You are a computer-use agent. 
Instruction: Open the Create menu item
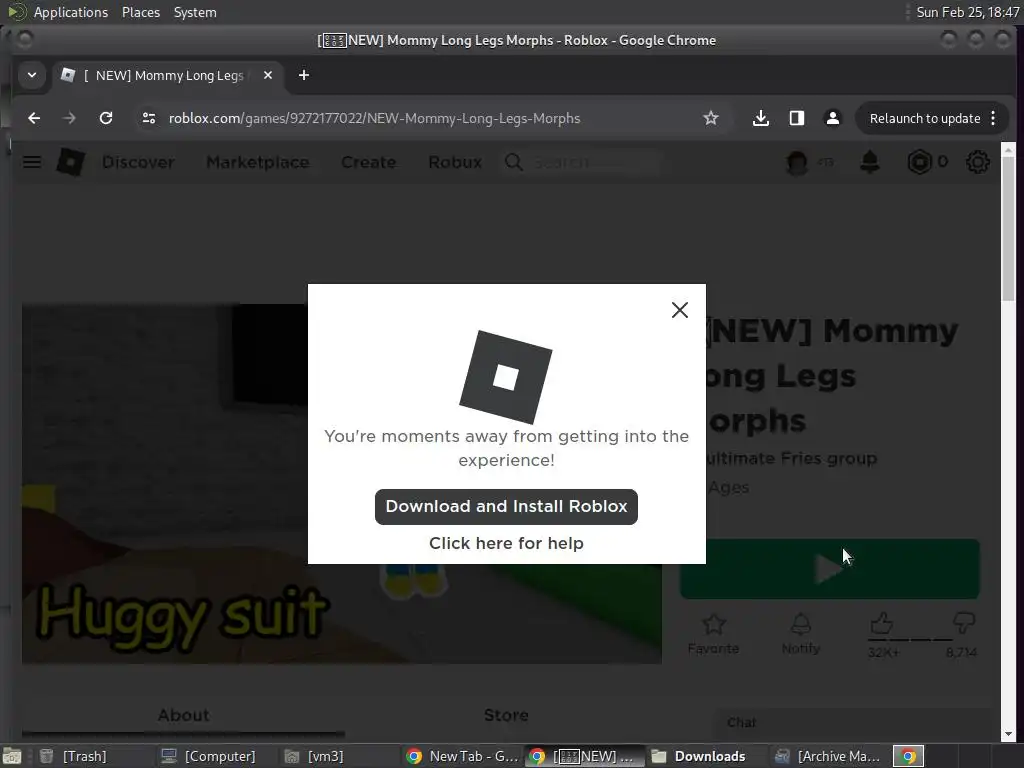368,162
